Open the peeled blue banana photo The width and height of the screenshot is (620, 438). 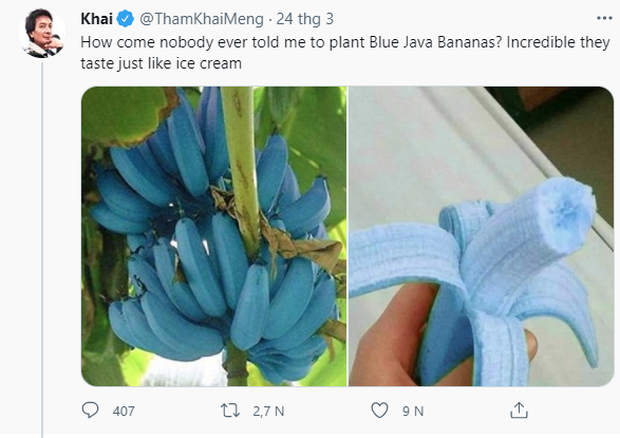coord(482,236)
